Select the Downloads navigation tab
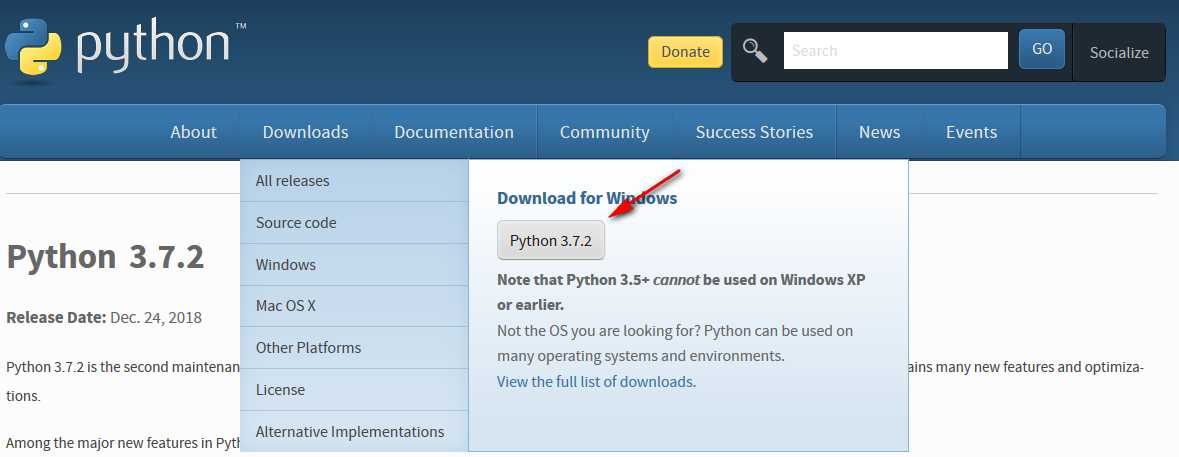The image size is (1179, 457). pos(305,132)
